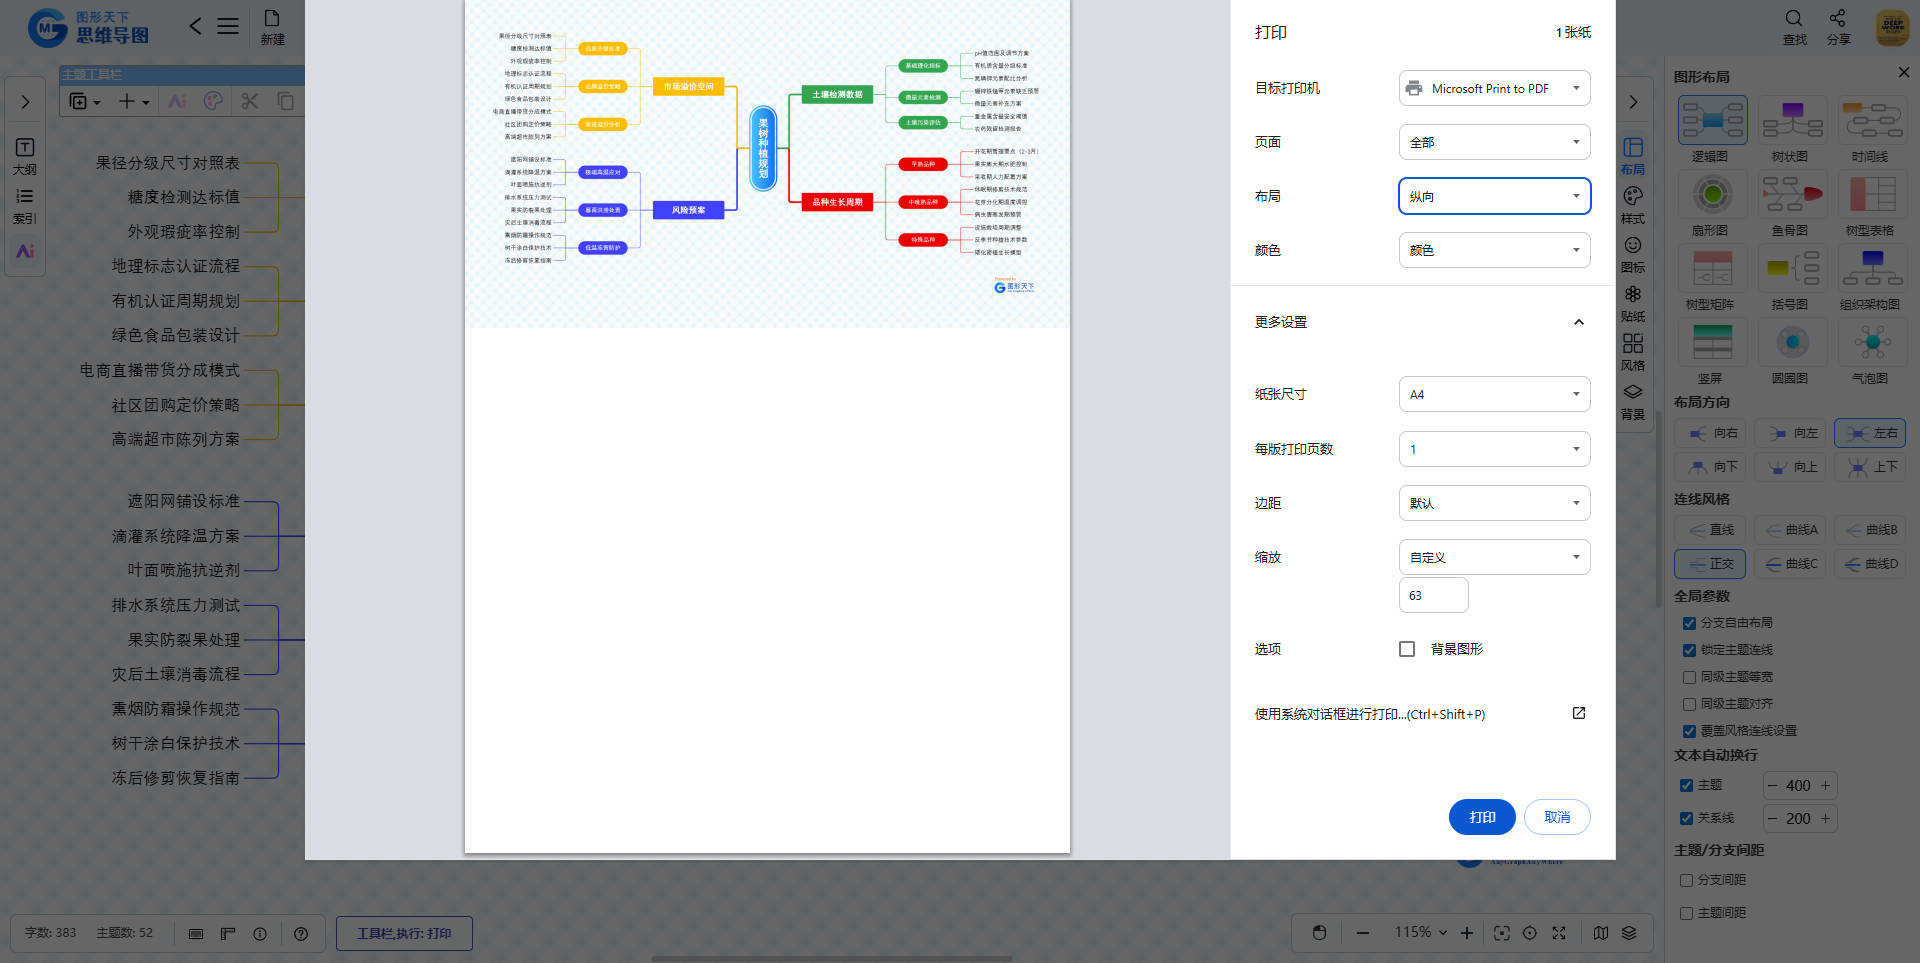Switch to the style (样式) sidebar tab

(x=1632, y=197)
